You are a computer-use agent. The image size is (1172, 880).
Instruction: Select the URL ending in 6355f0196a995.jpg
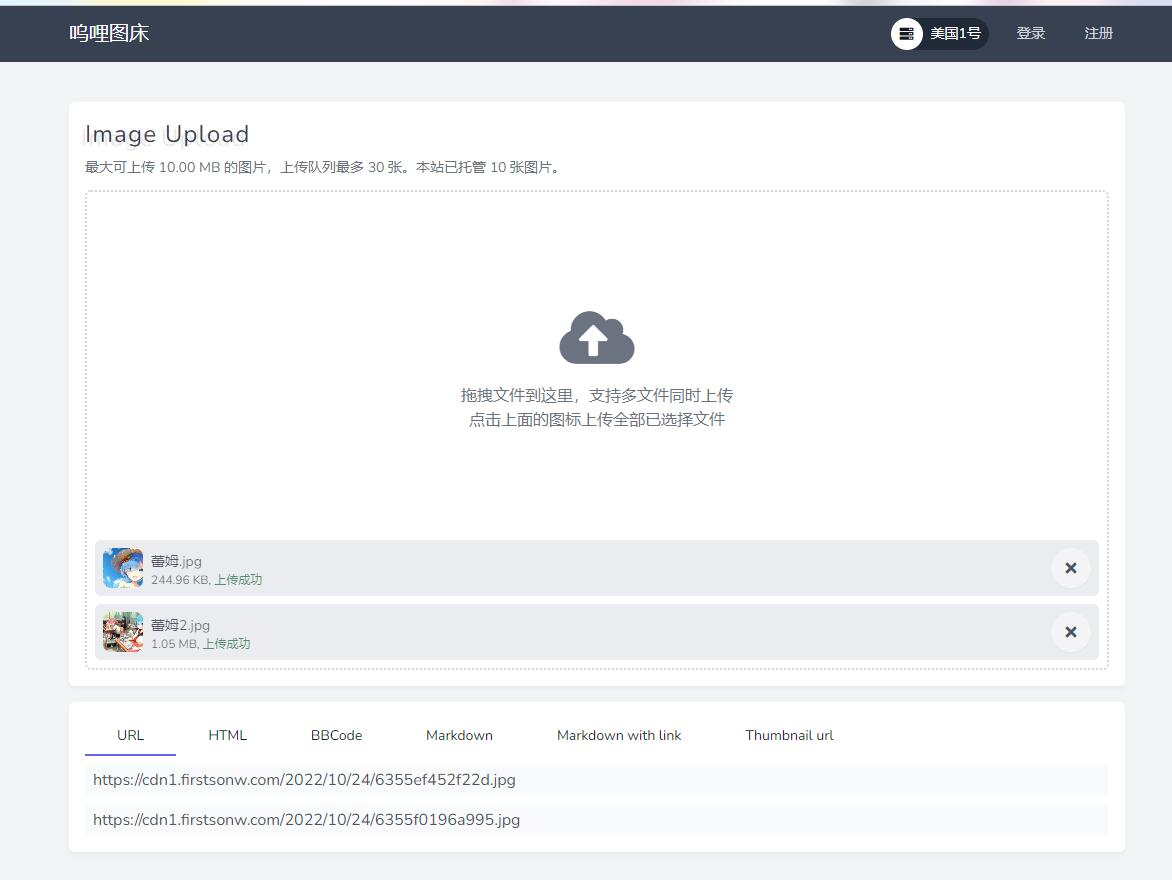(x=596, y=820)
